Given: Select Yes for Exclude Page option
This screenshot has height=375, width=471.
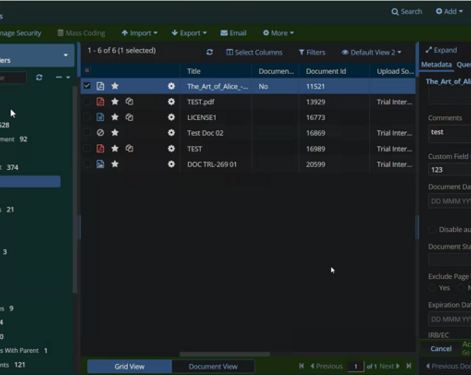Looking at the screenshot, I should coord(432,288).
